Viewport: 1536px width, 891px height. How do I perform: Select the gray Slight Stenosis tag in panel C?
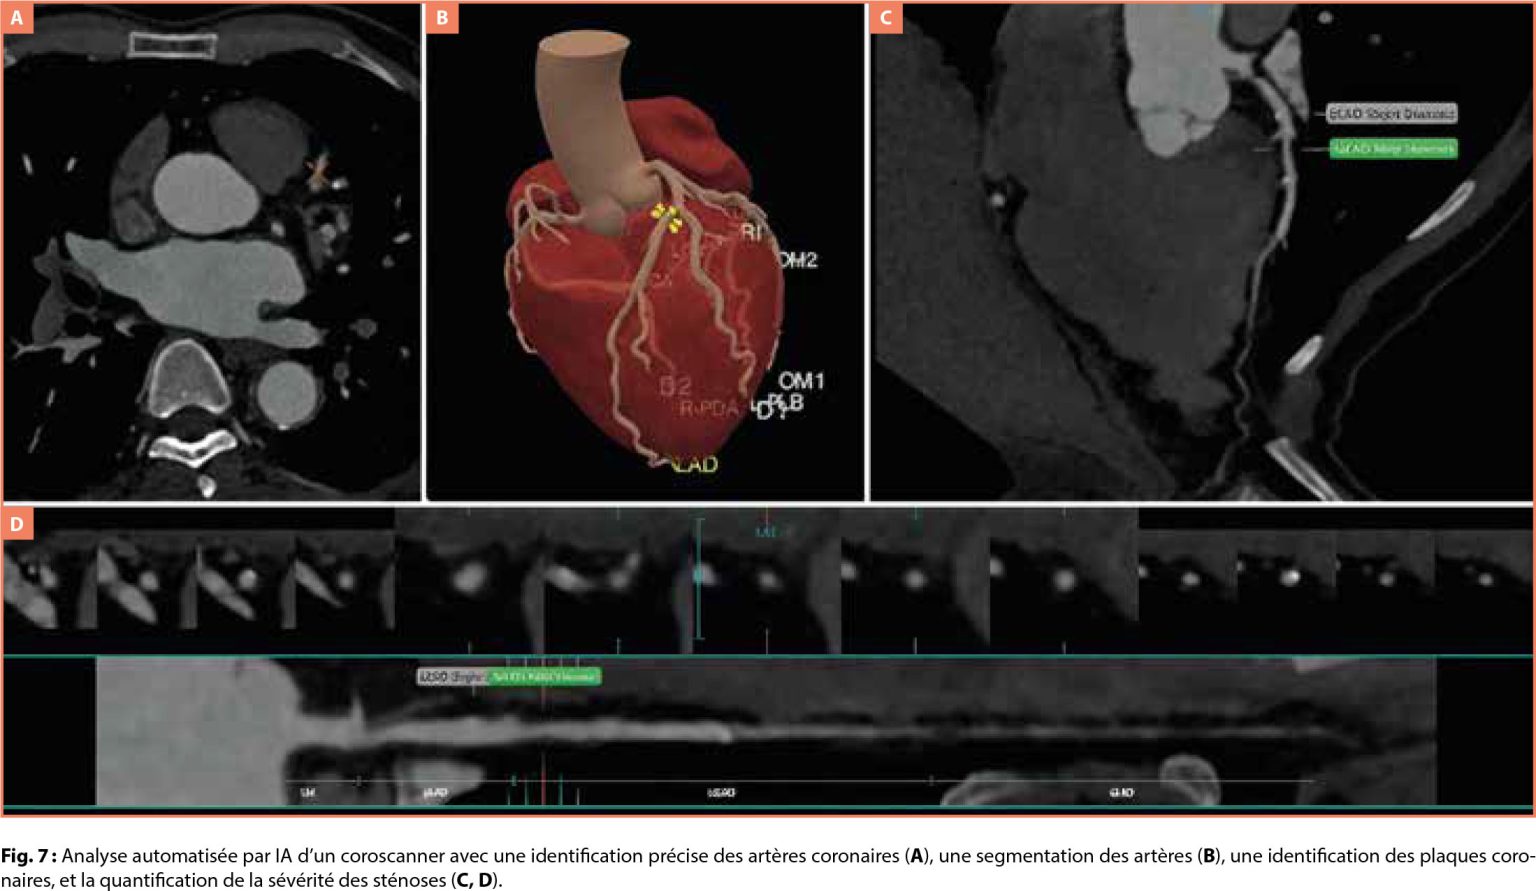pos(1391,114)
